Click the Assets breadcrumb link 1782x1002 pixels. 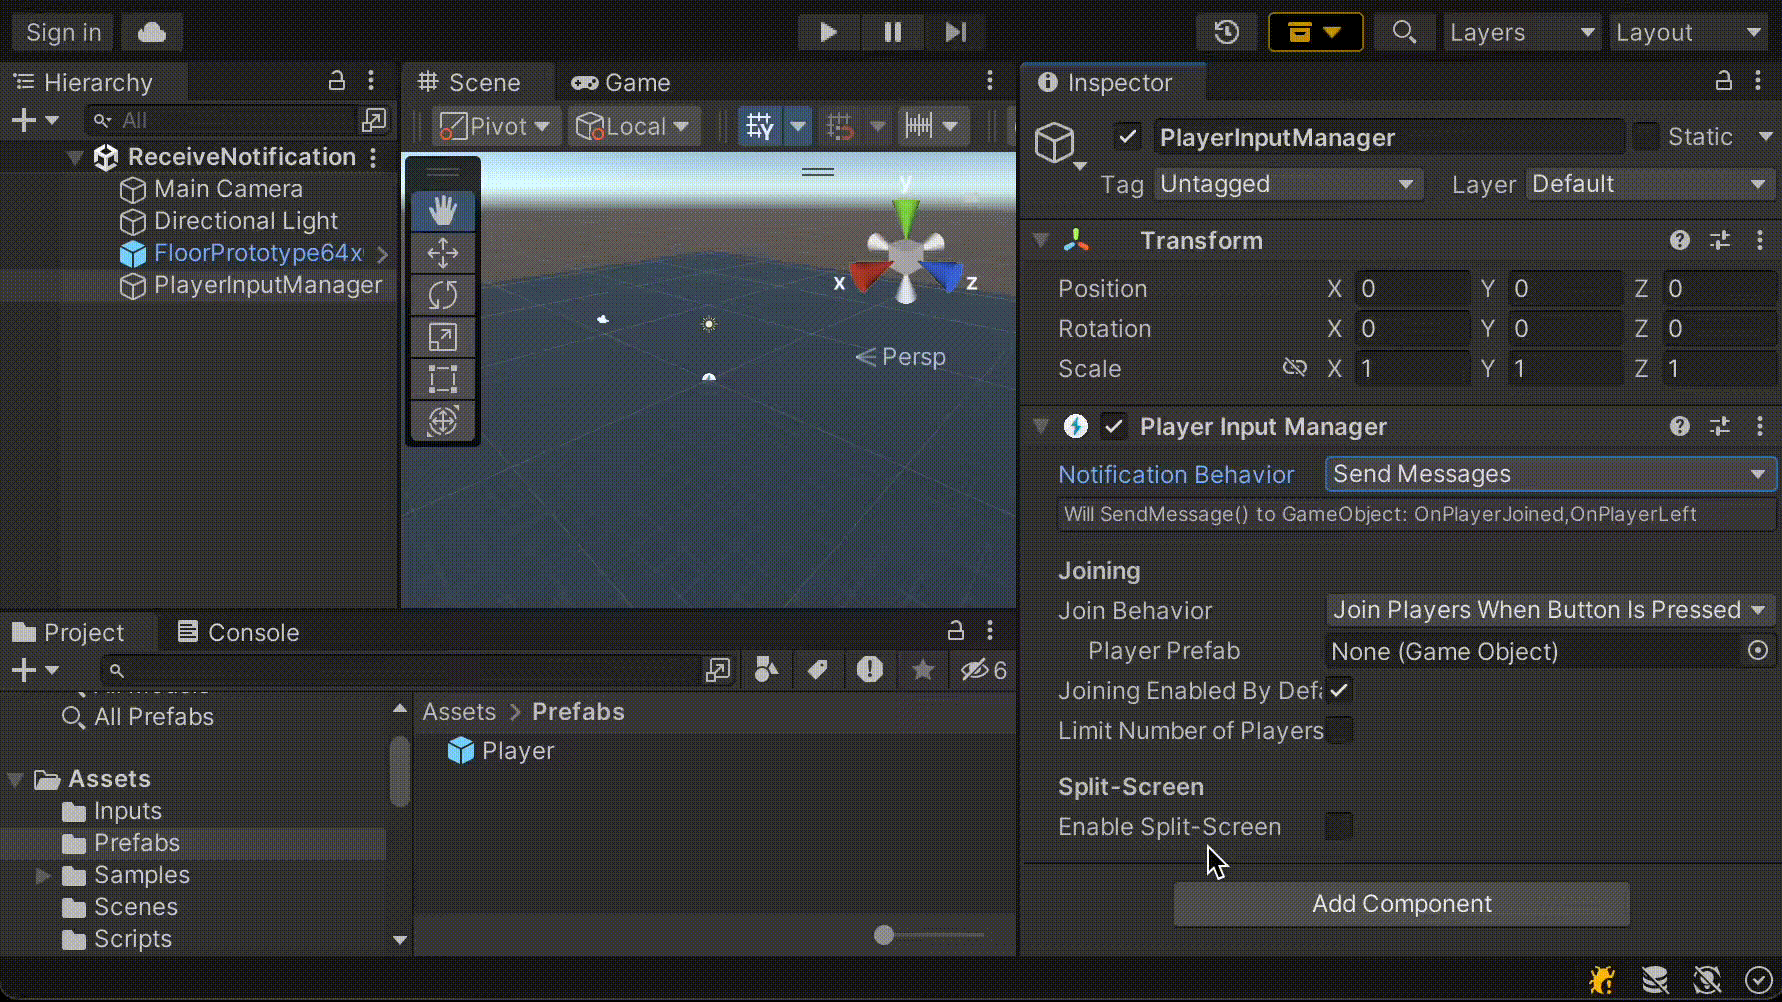click(459, 712)
